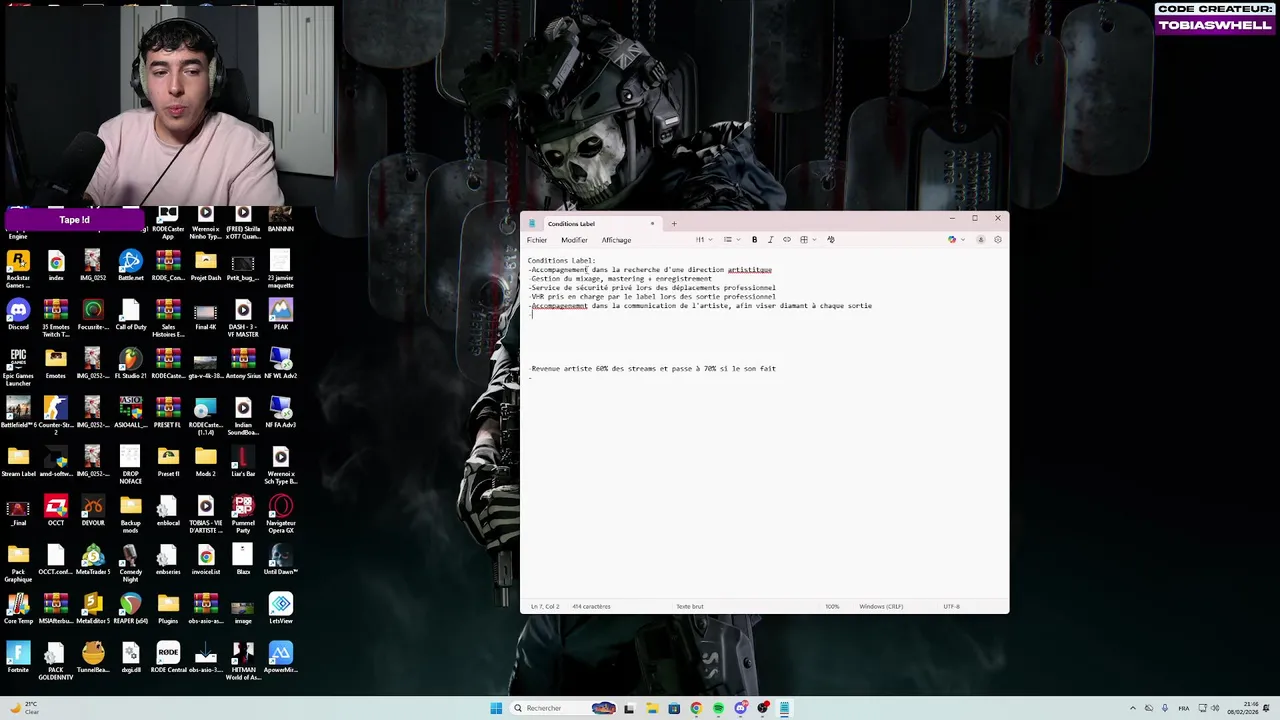Viewport: 1280px width, 720px height.
Task: Select the HITMAN World of Assassination icon
Action: [x=243, y=661]
